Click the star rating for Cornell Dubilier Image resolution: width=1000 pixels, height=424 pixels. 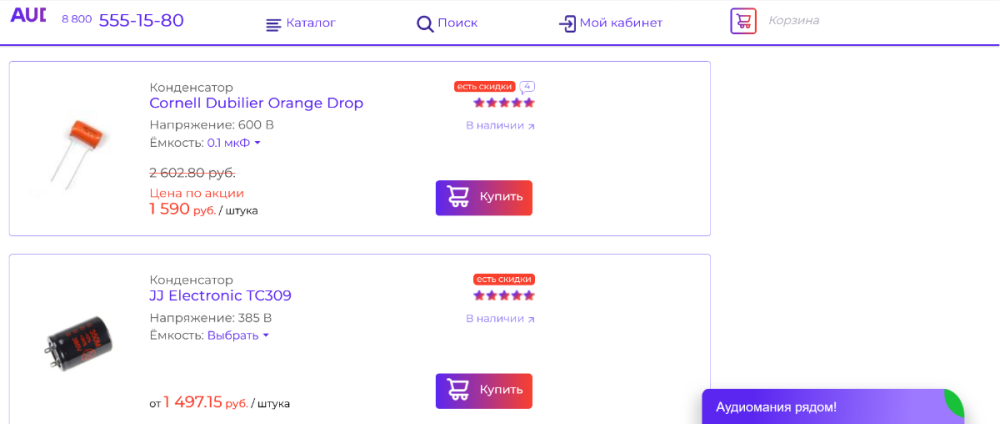(504, 102)
